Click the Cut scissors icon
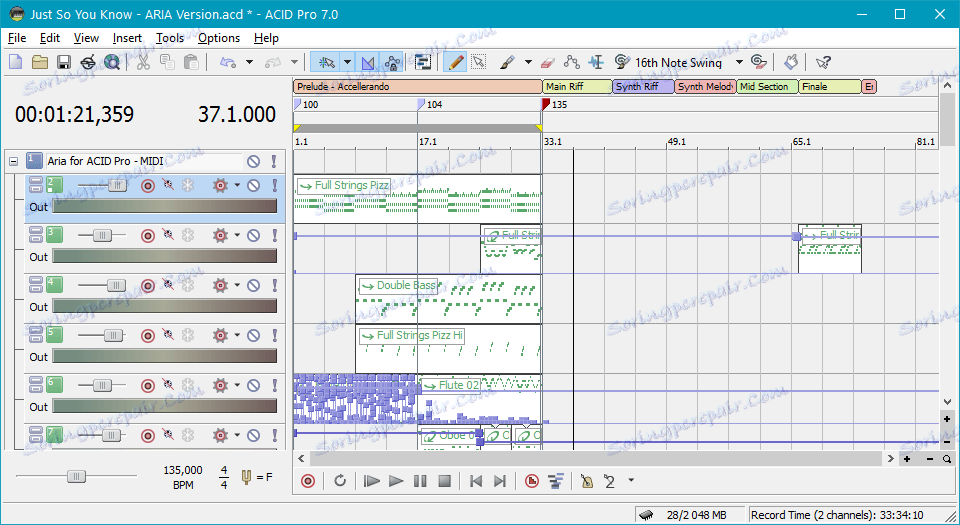Image resolution: width=960 pixels, height=525 pixels. point(143,62)
